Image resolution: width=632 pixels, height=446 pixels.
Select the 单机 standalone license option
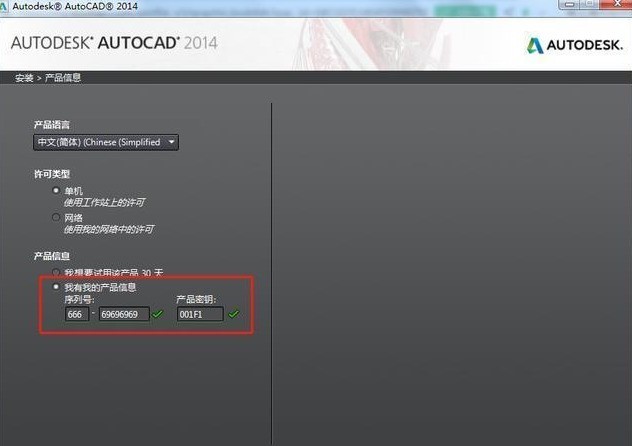[57, 190]
